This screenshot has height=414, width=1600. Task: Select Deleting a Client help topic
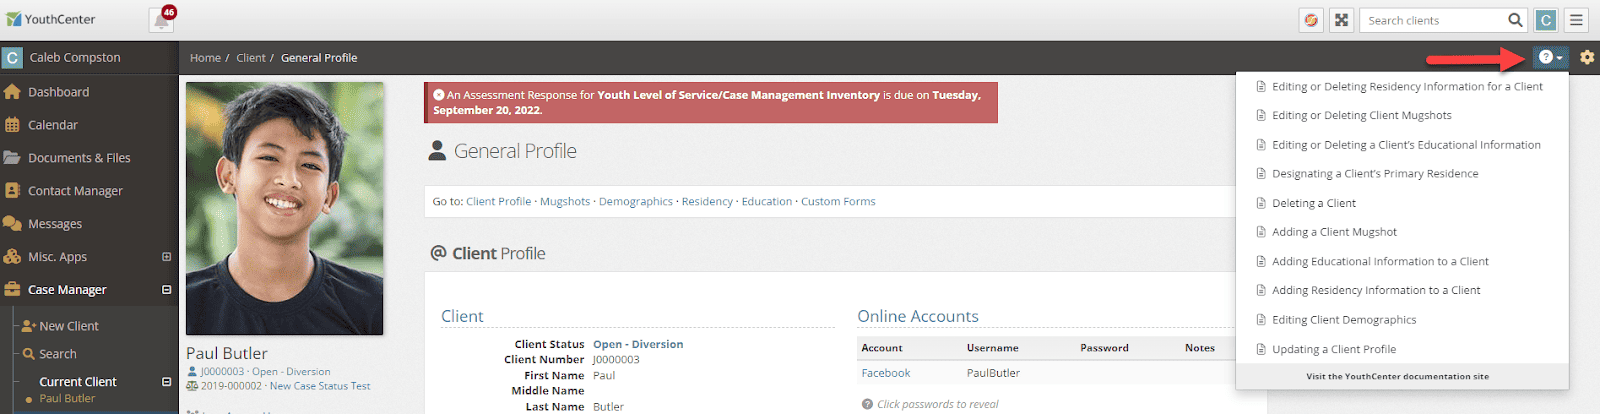[1313, 203]
